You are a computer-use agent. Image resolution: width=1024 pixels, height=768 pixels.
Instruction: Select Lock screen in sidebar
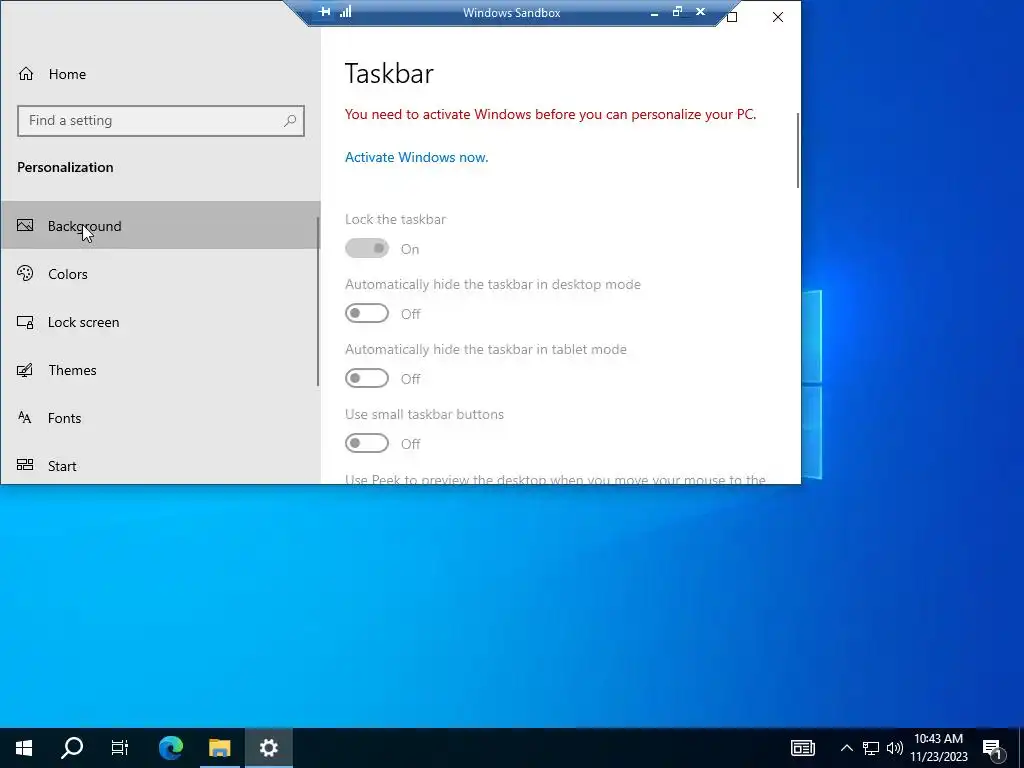[159, 322]
